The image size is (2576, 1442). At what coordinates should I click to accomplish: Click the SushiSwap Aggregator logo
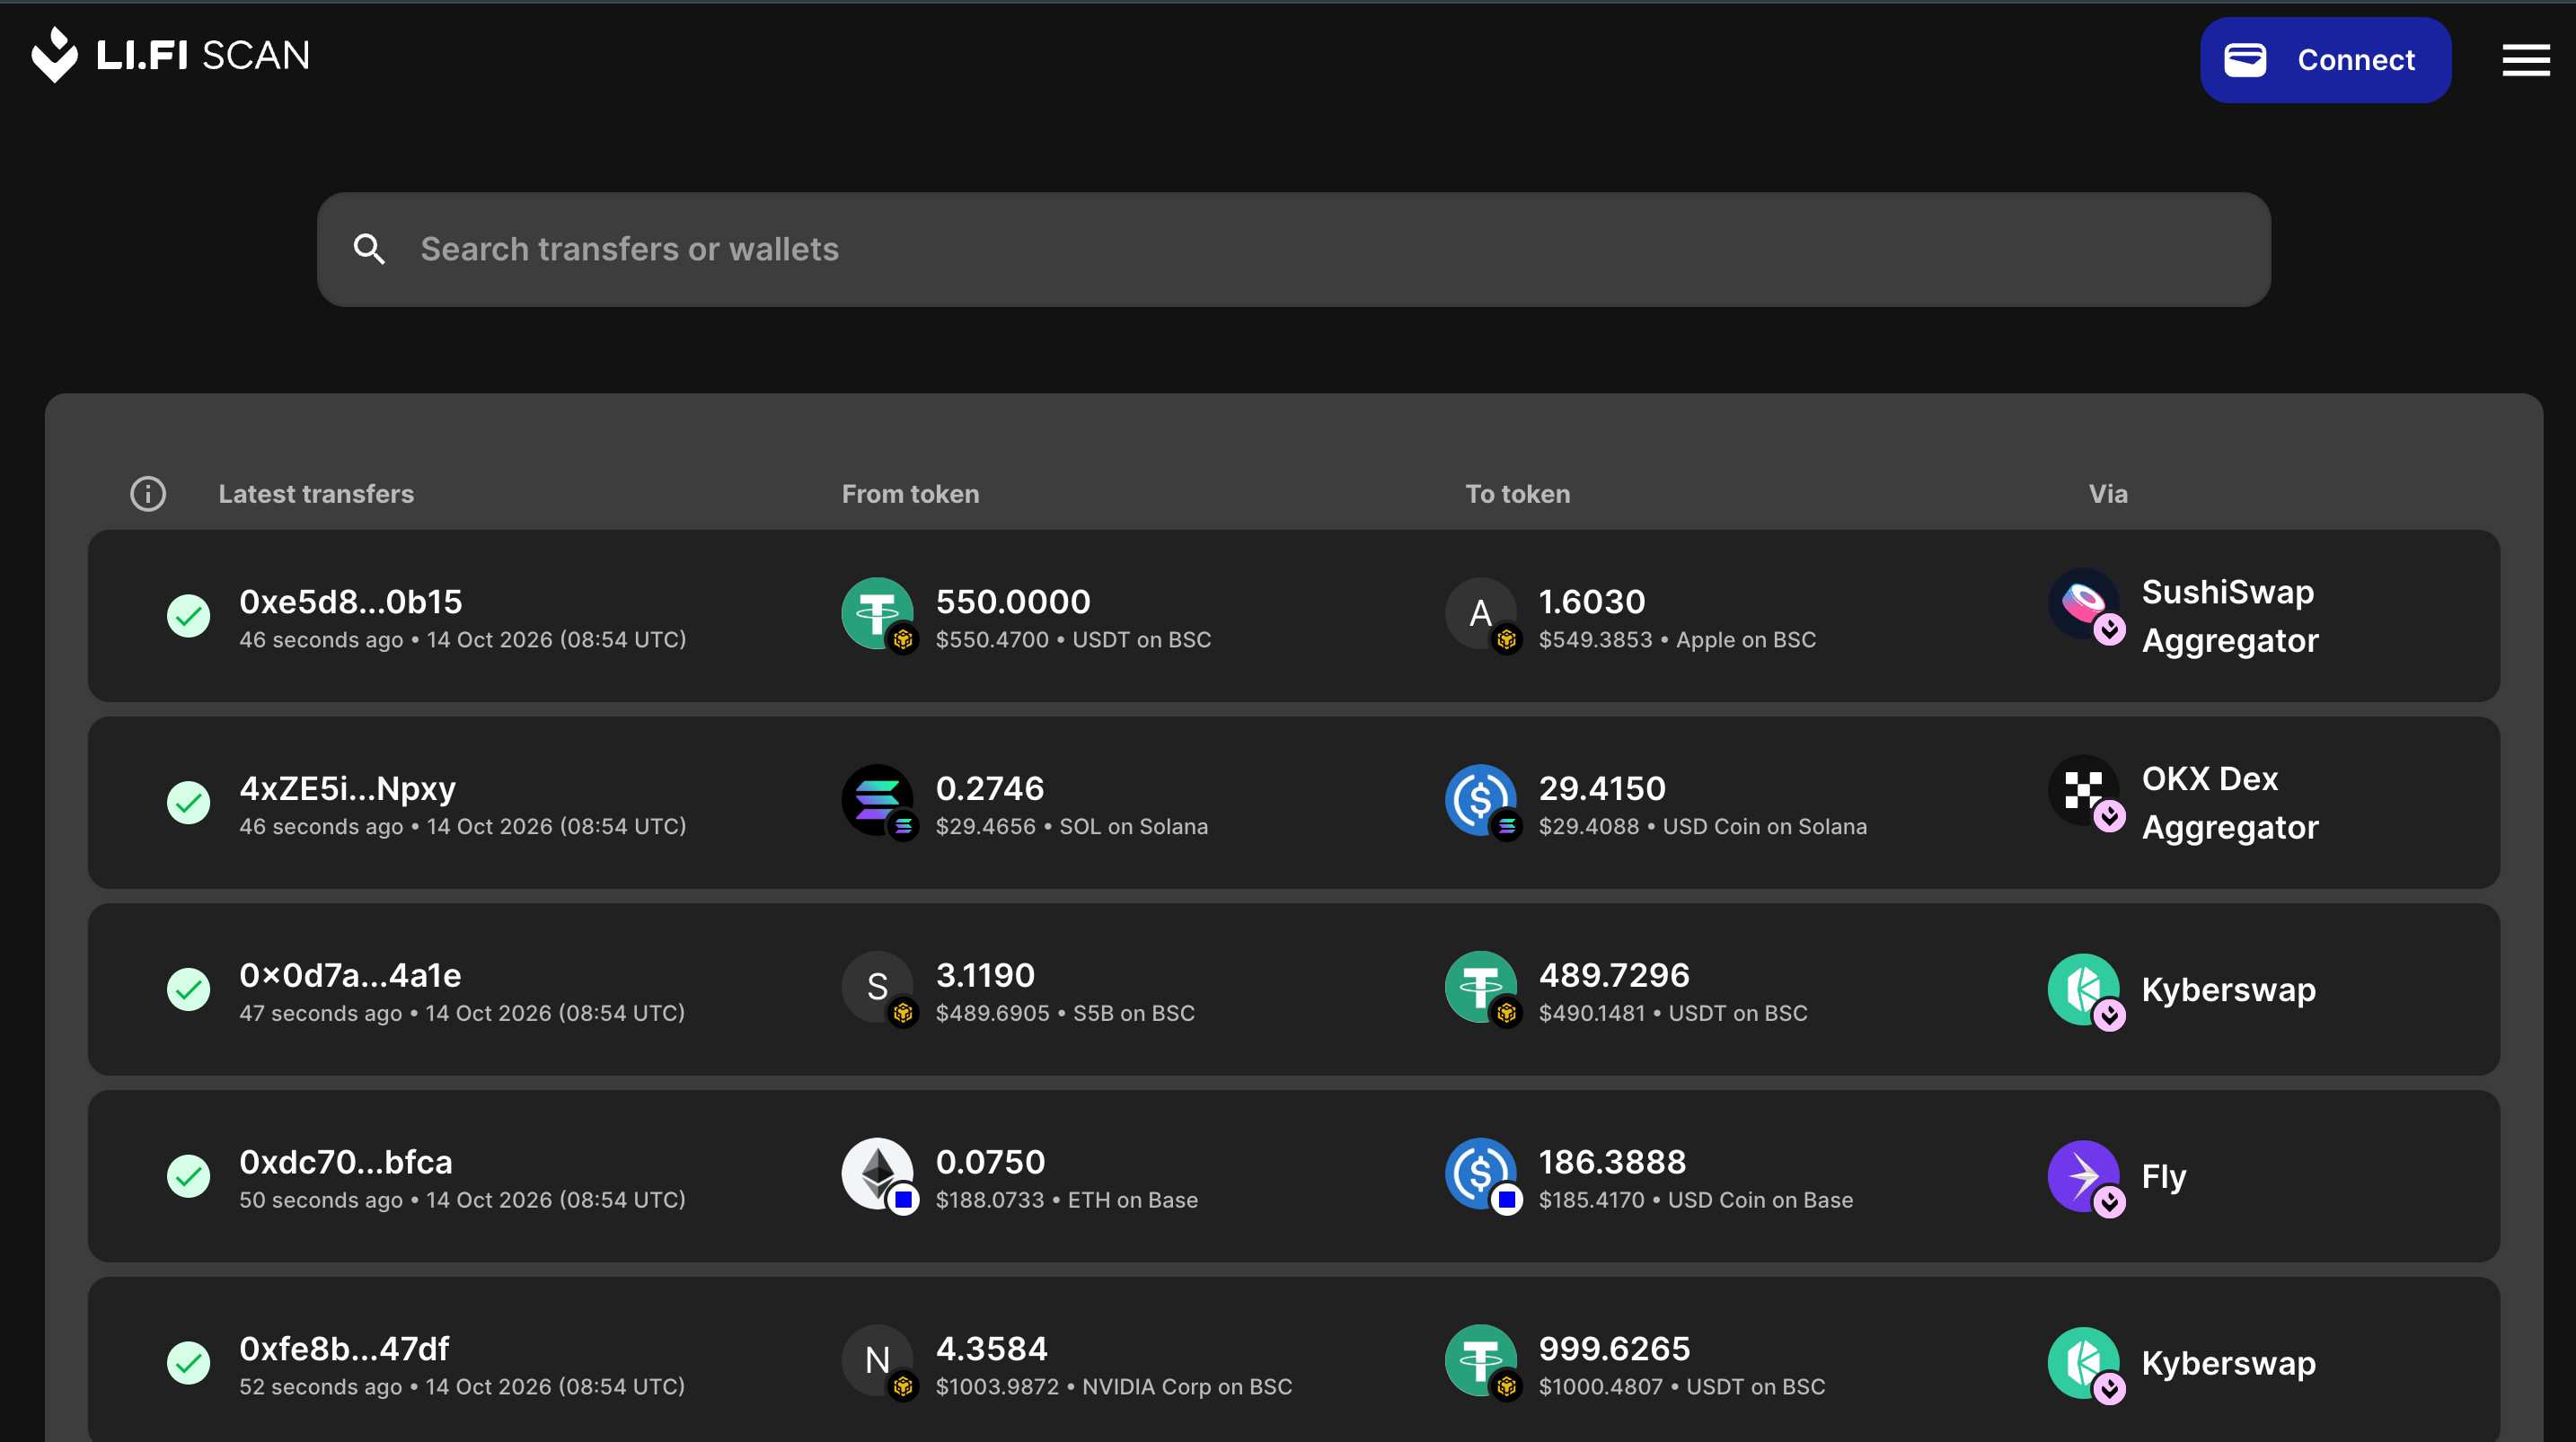click(x=2084, y=605)
